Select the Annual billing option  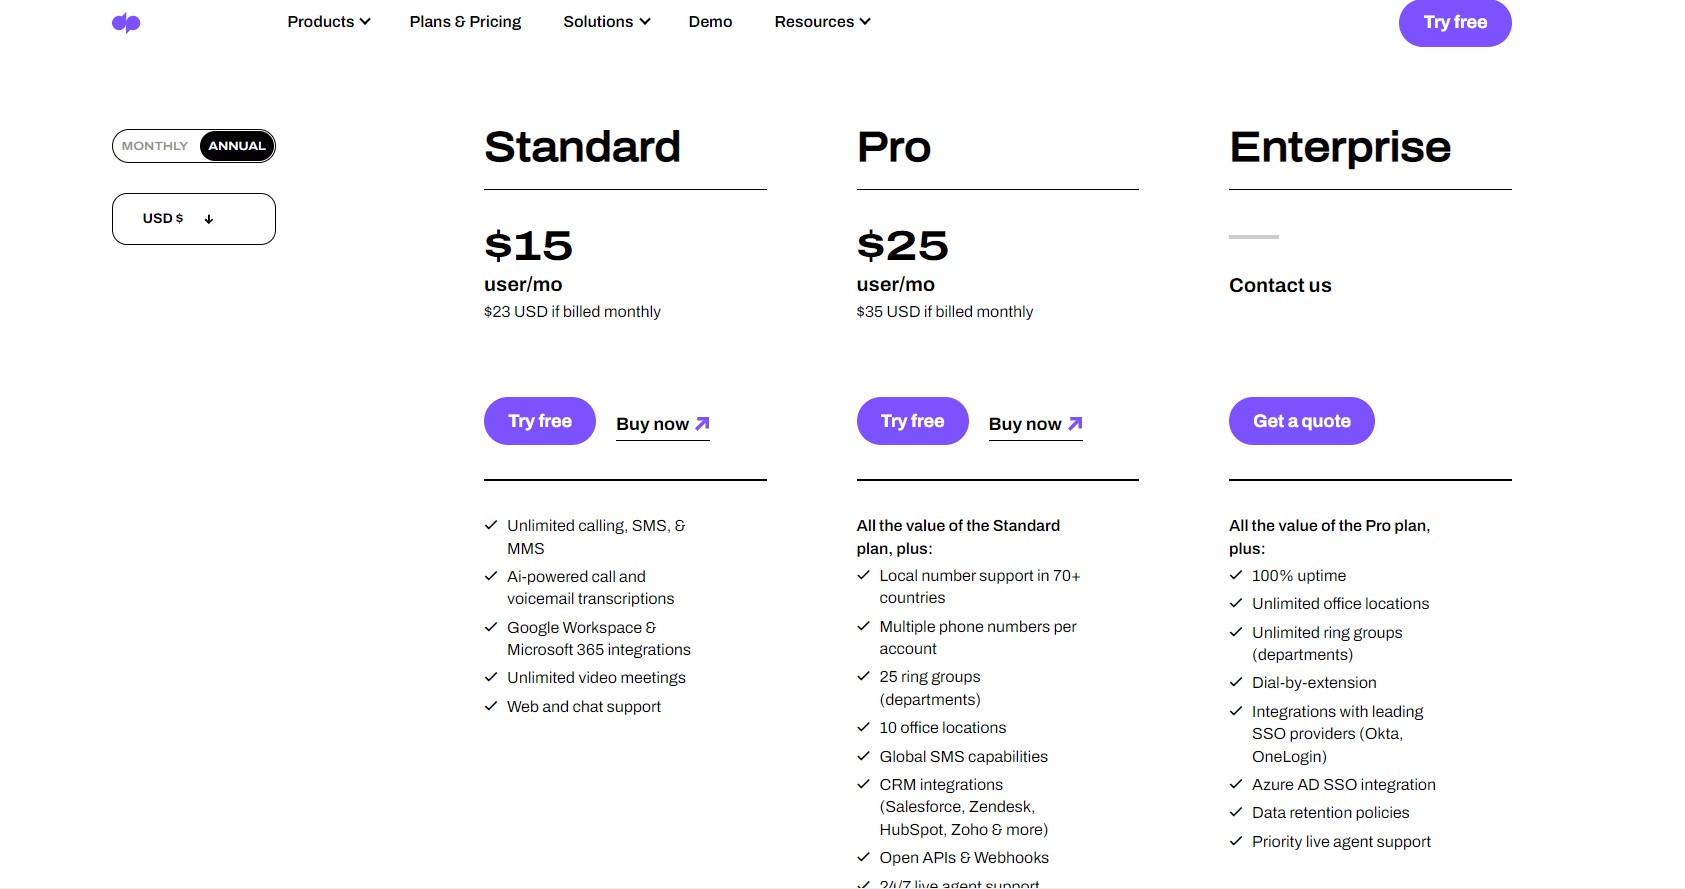click(x=236, y=145)
